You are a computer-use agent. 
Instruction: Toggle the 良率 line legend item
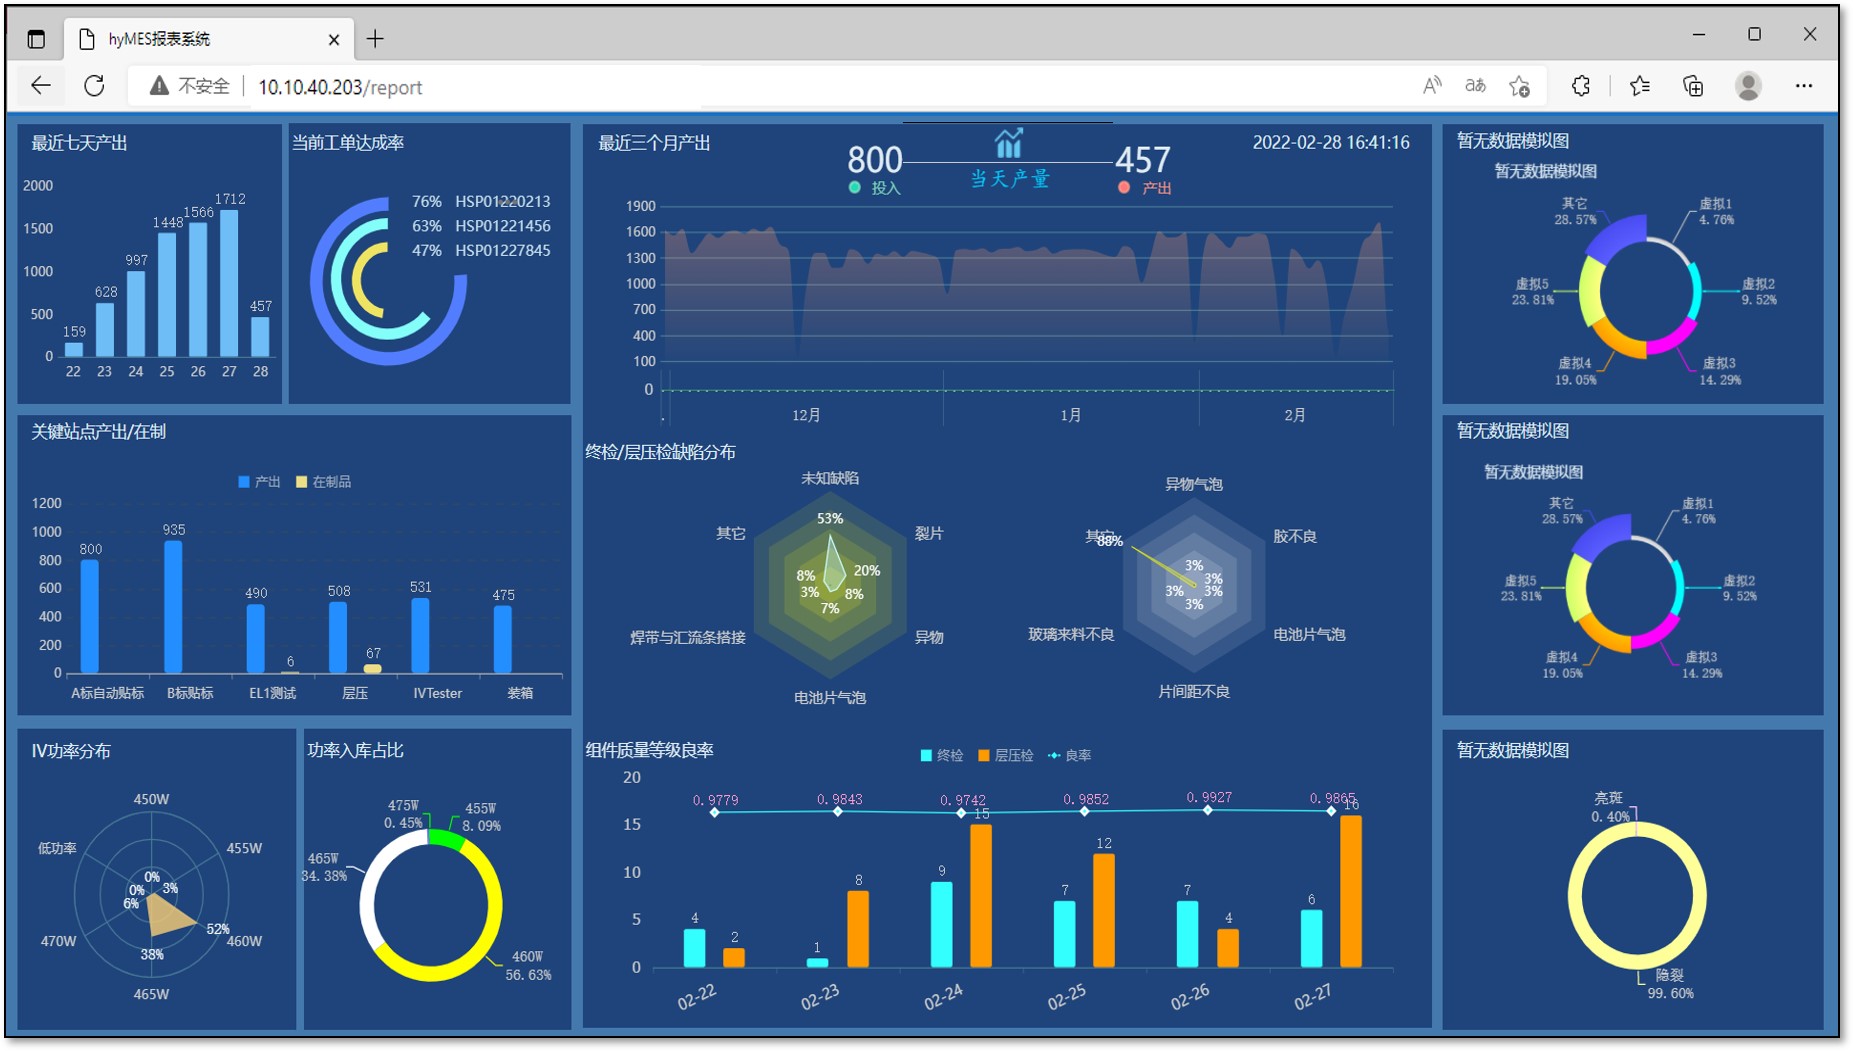coord(1069,755)
